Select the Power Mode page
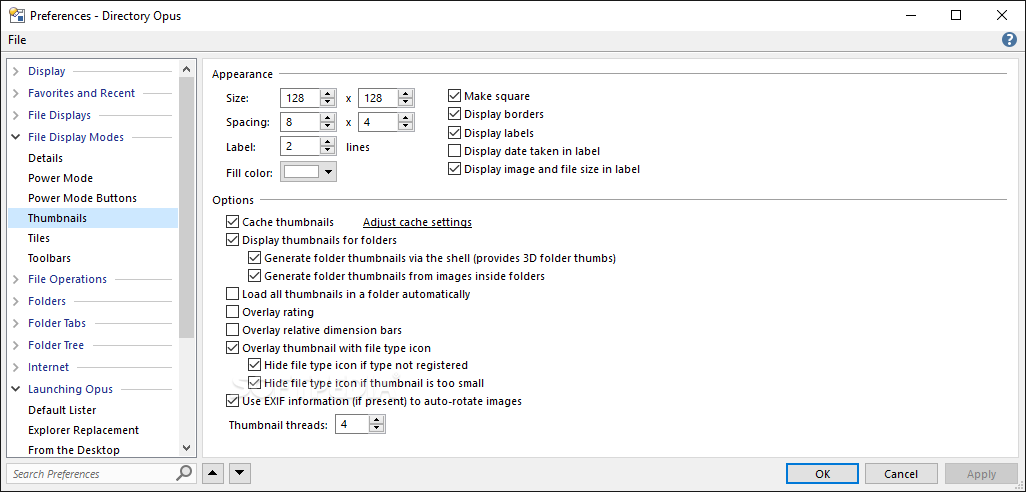Screen dimensions: 1026x492 point(60,178)
